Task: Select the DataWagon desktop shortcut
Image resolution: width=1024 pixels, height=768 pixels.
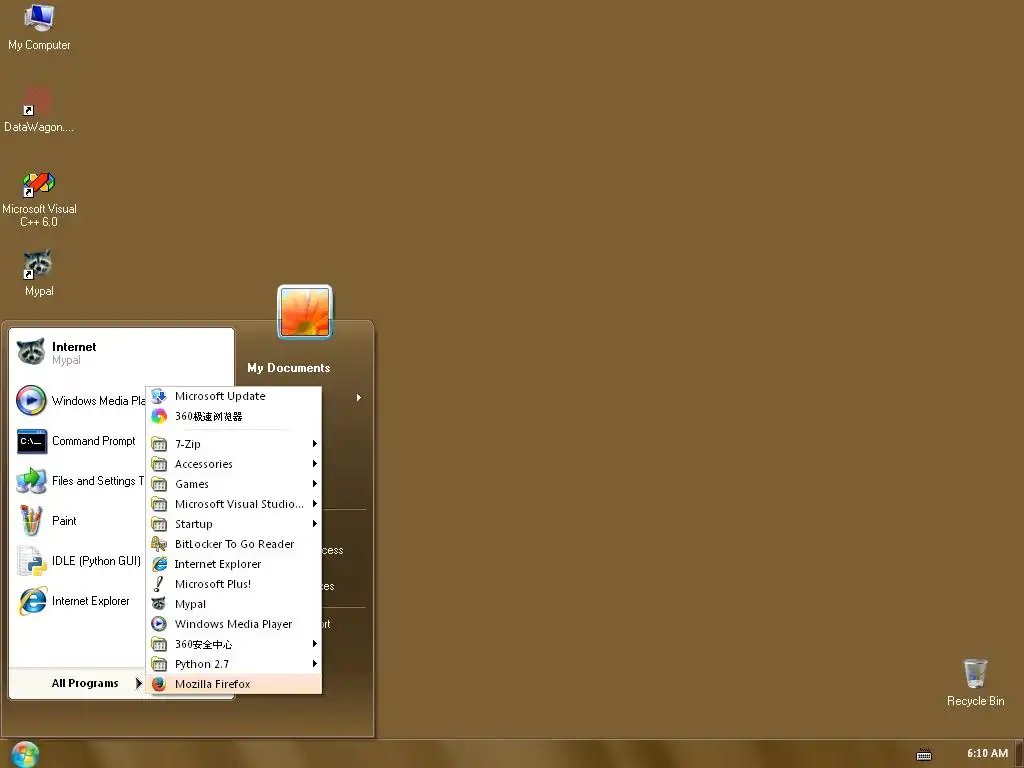Action: 39,109
